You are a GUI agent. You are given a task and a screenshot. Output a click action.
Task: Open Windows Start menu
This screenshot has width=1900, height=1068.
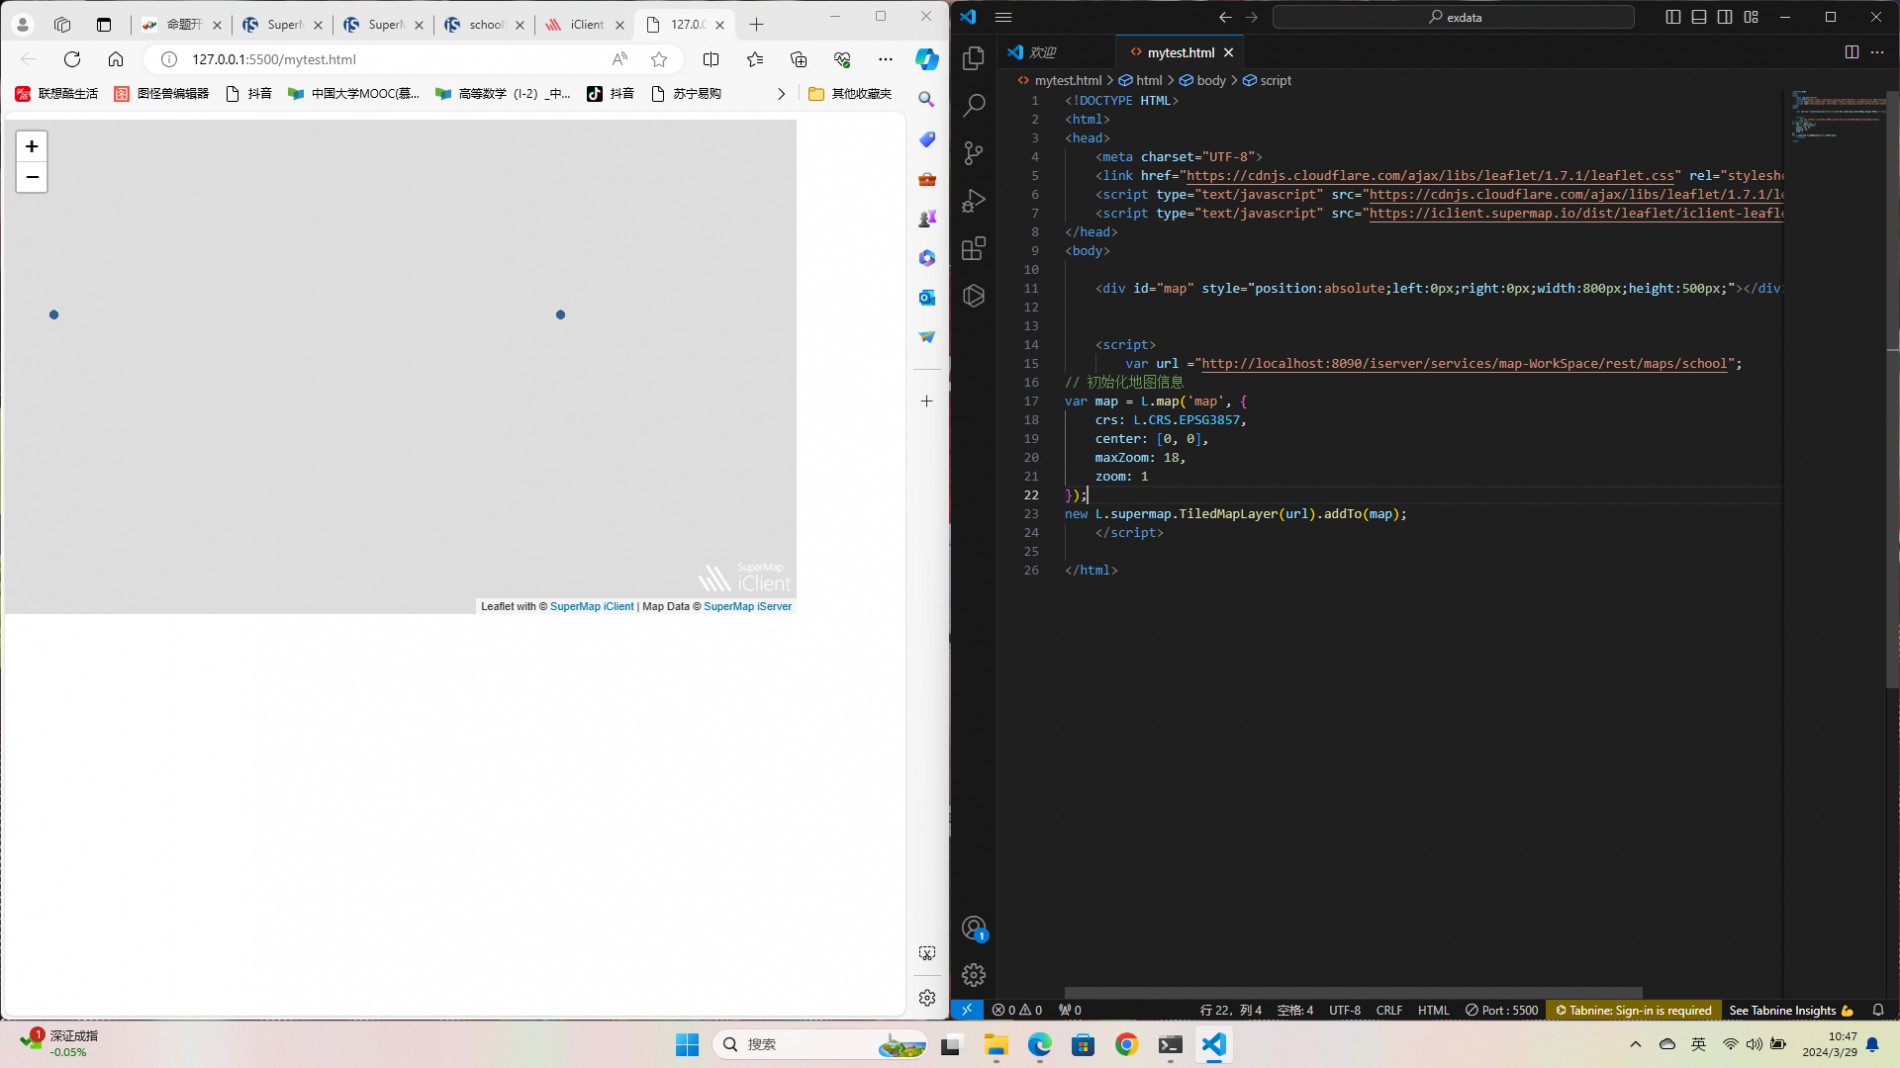687,1044
